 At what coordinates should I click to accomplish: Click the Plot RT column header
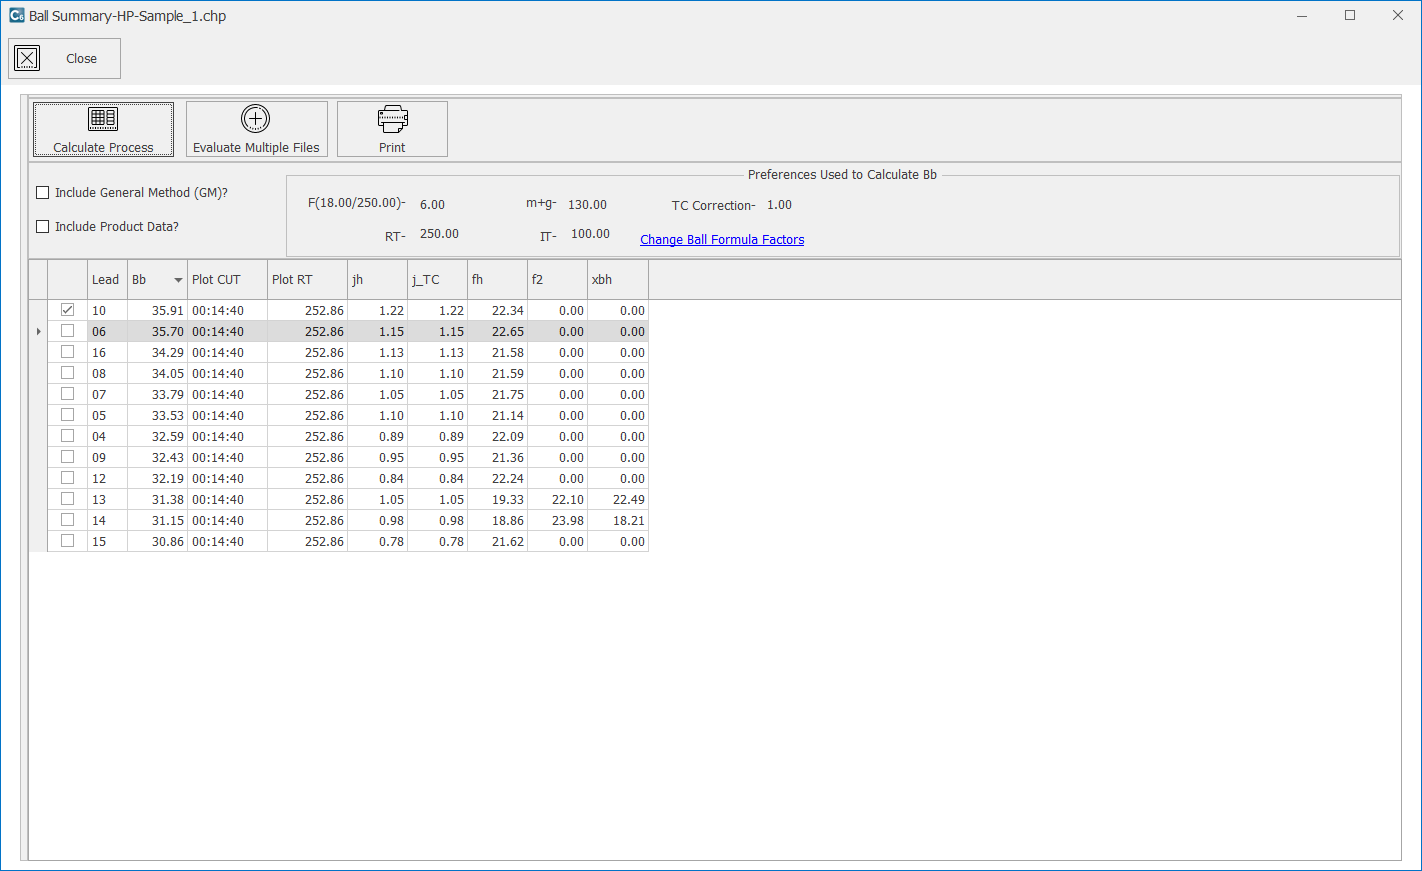pyautogui.click(x=307, y=280)
